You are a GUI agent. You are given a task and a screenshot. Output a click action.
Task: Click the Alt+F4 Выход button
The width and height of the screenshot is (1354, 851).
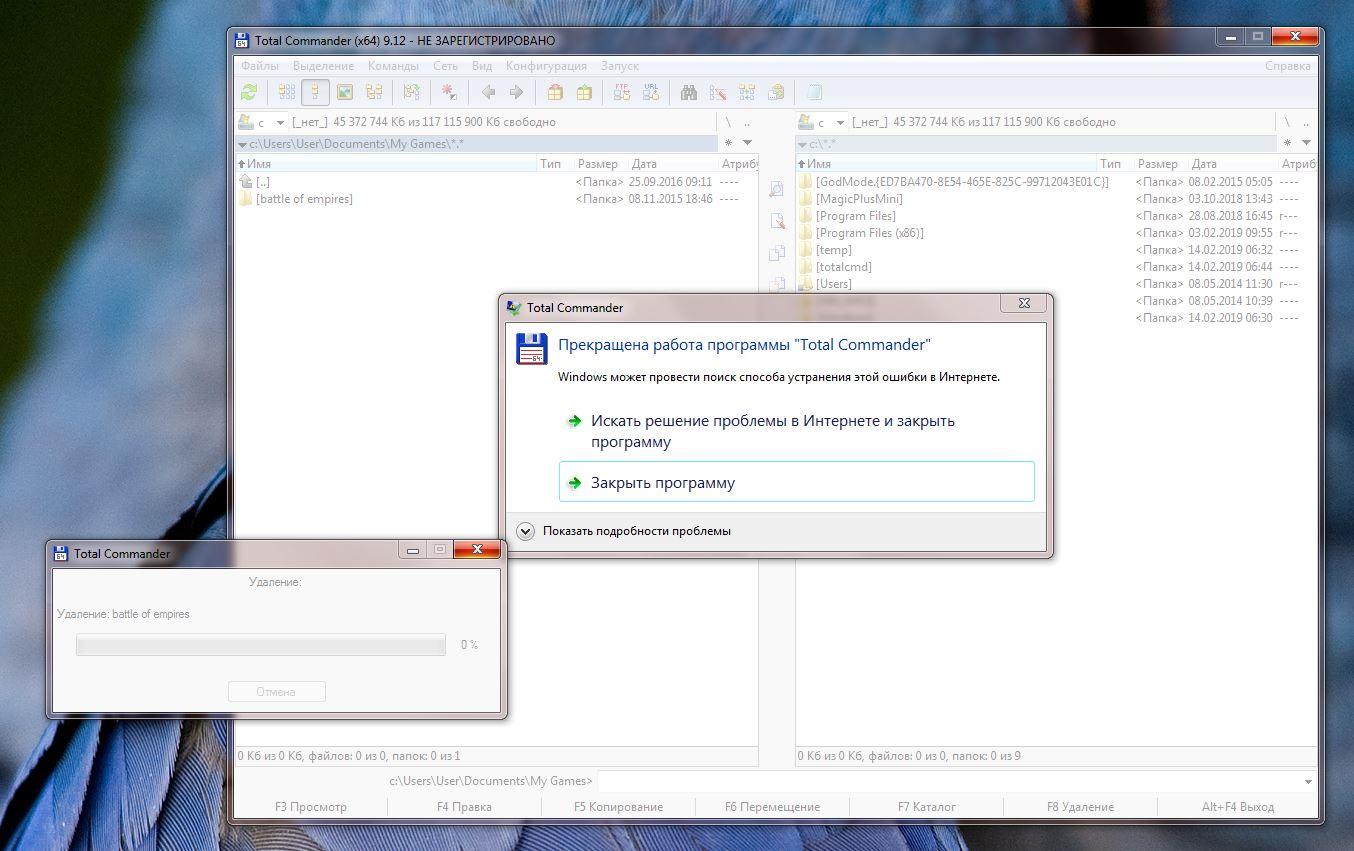pyautogui.click(x=1238, y=807)
